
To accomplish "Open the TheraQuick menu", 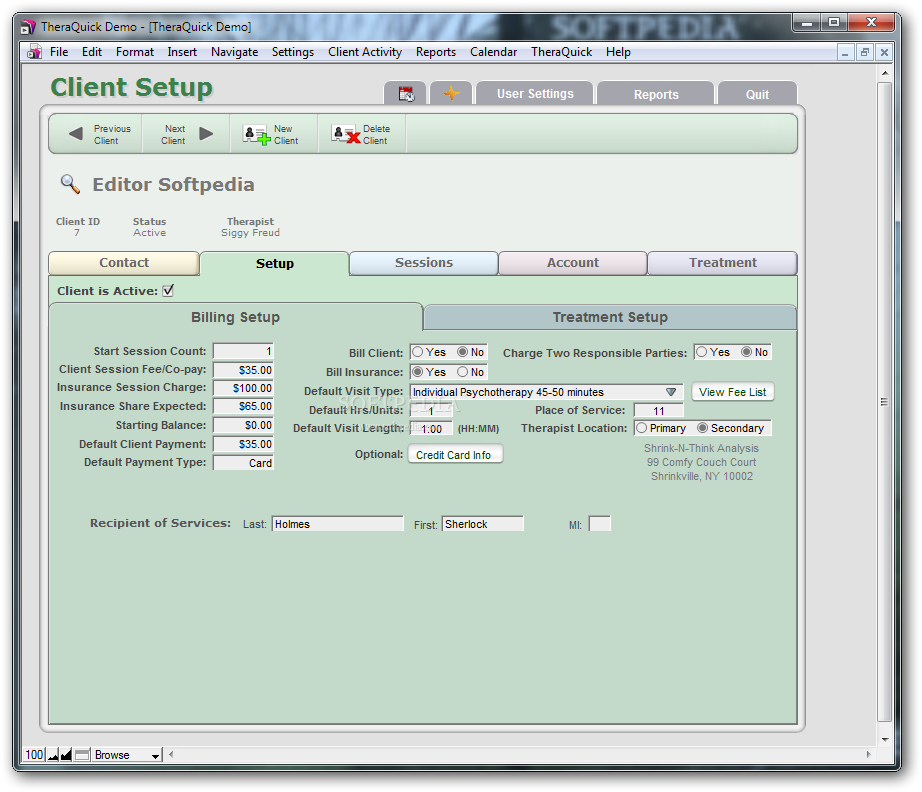I will (562, 52).
